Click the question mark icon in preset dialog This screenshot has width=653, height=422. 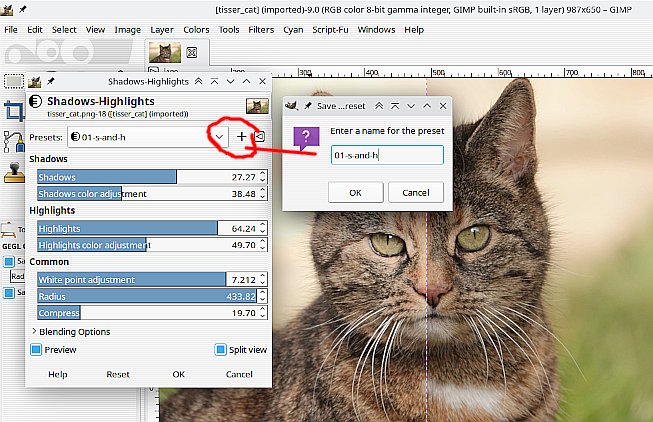306,139
